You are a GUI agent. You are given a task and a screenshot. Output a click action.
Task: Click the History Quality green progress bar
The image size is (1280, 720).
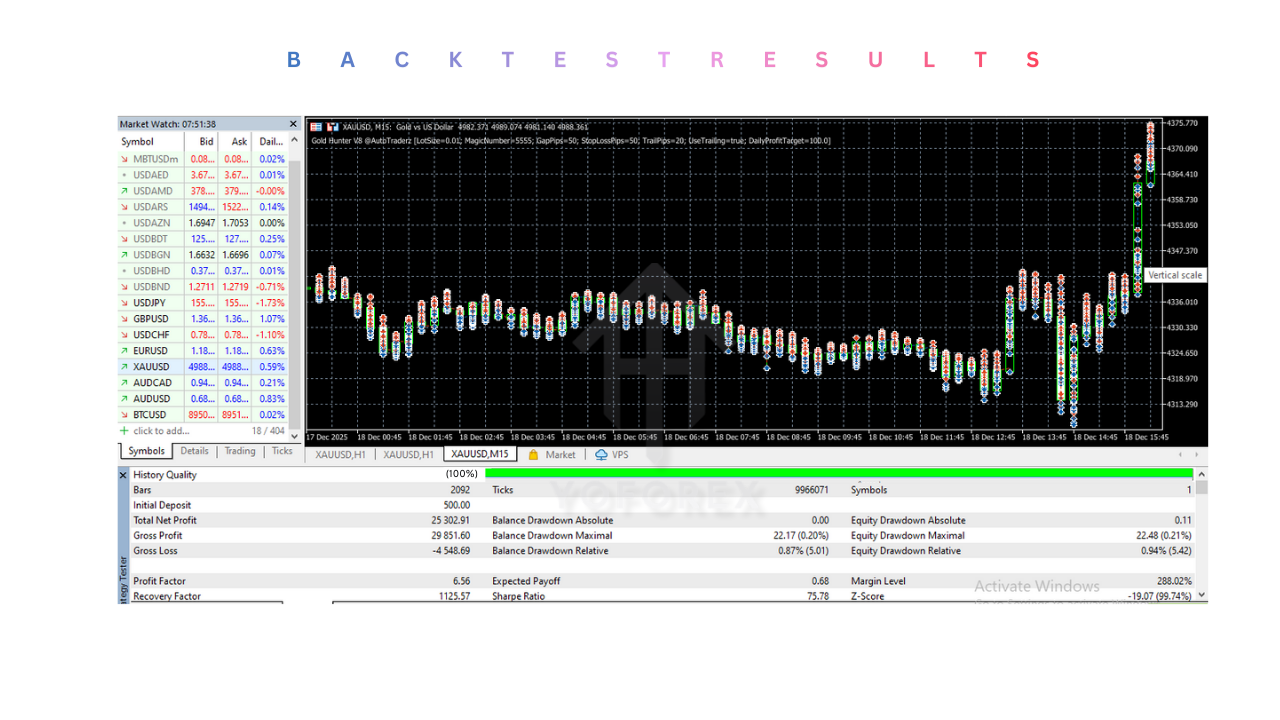[838, 474]
